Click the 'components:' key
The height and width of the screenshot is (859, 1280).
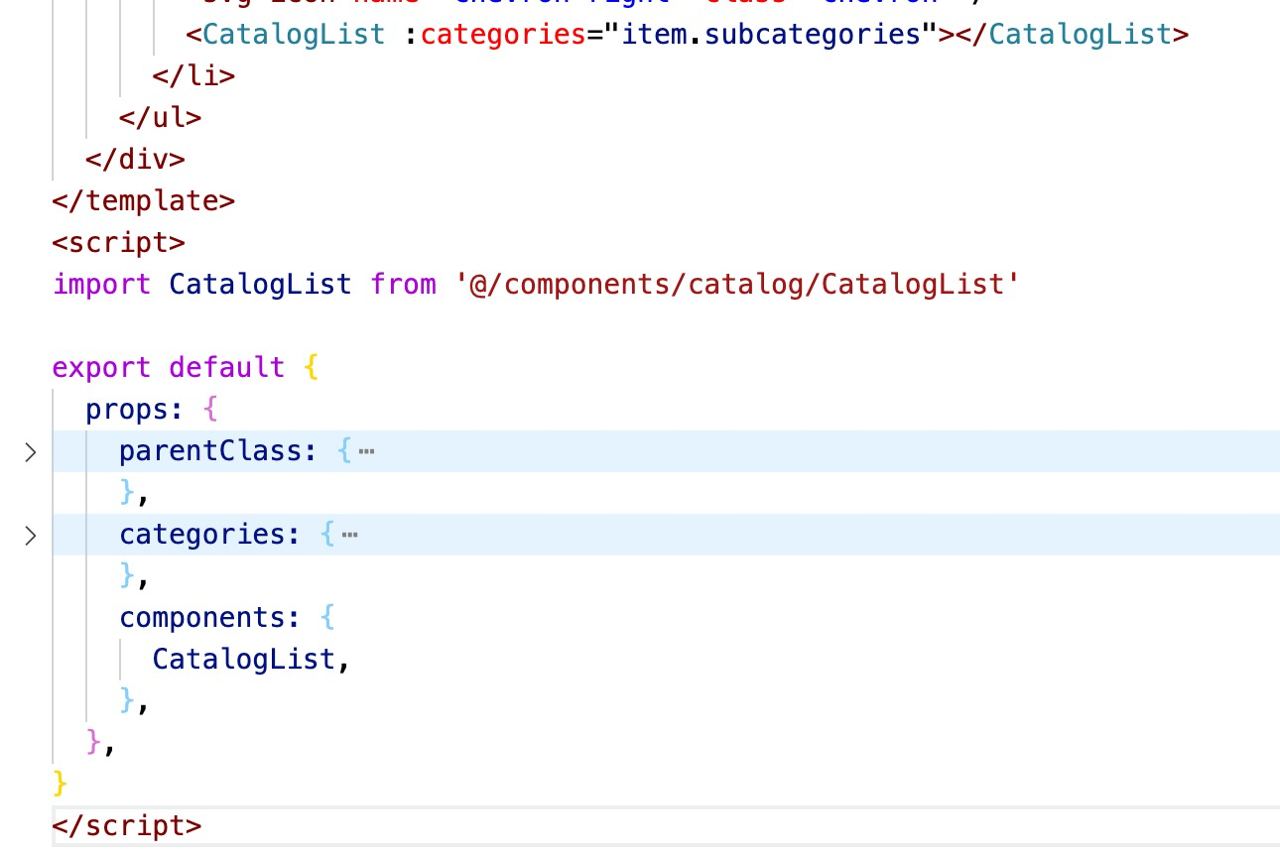209,618
